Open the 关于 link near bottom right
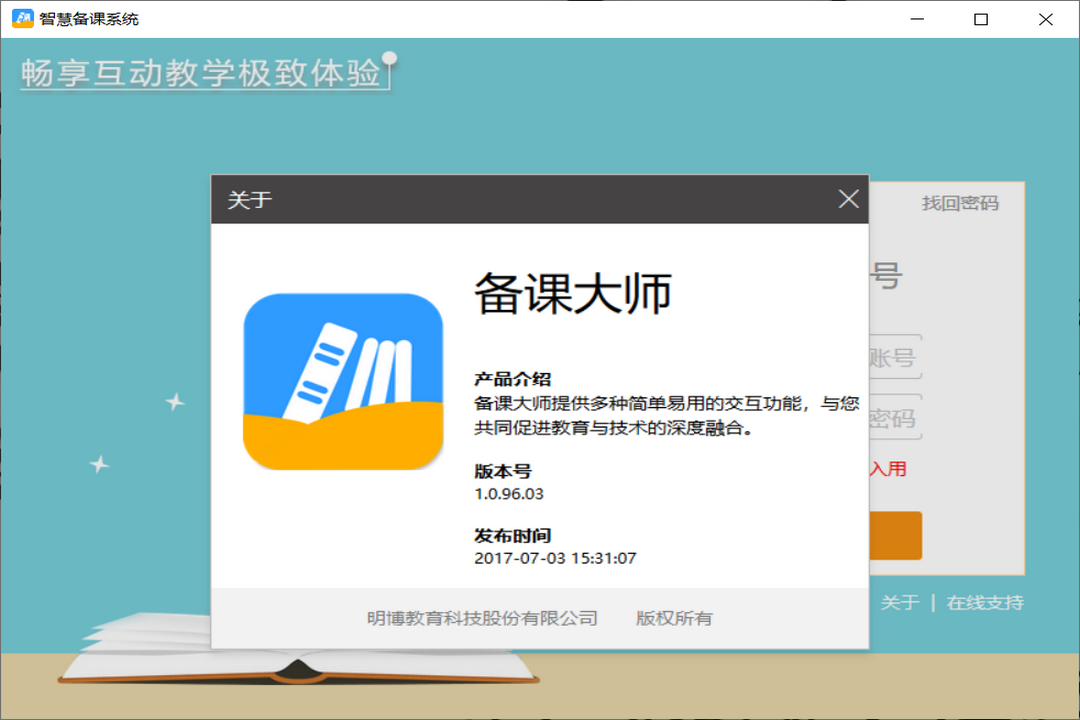Screen dimensions: 1080x720 click(x=901, y=603)
